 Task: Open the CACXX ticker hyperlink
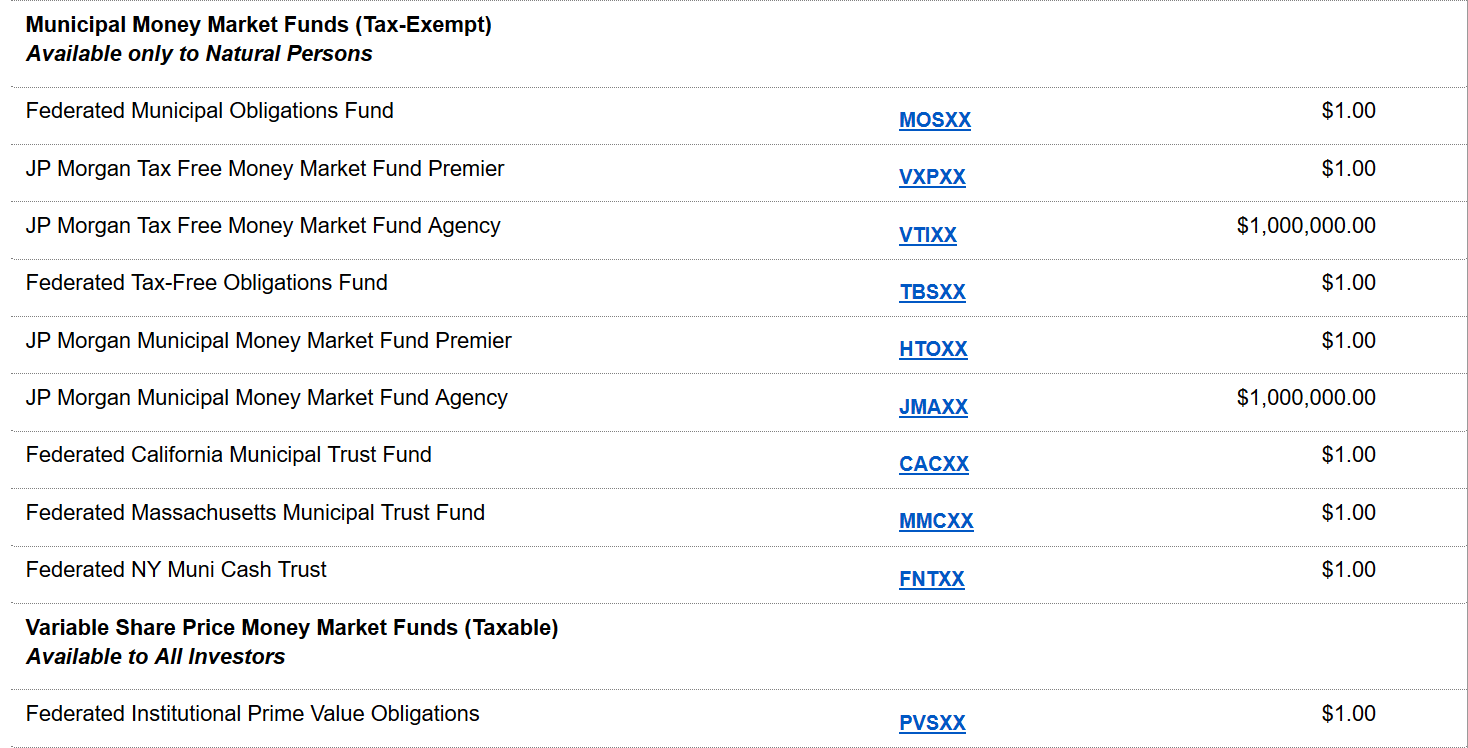934,463
